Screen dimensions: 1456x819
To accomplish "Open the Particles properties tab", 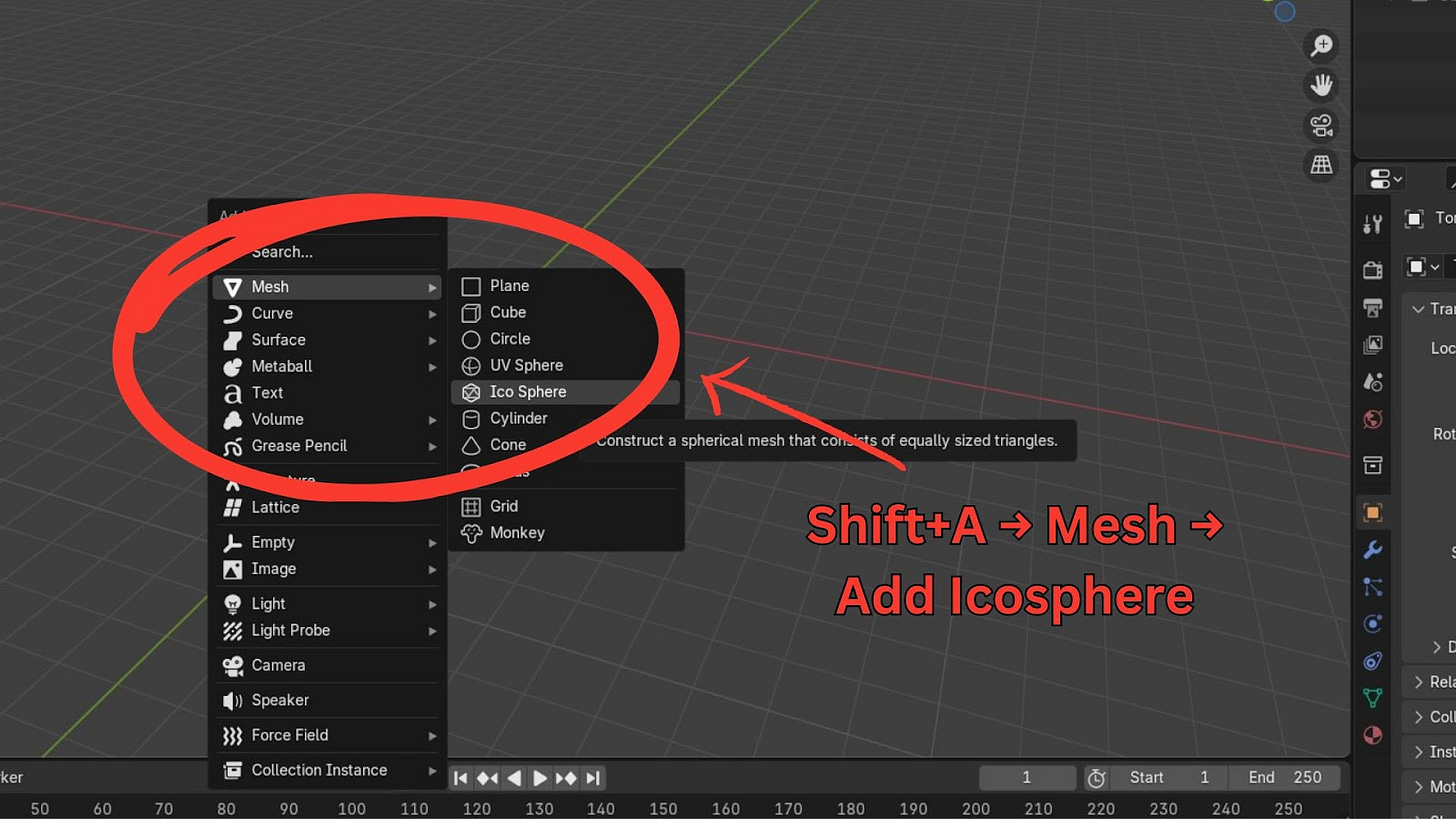I will 1373,587.
